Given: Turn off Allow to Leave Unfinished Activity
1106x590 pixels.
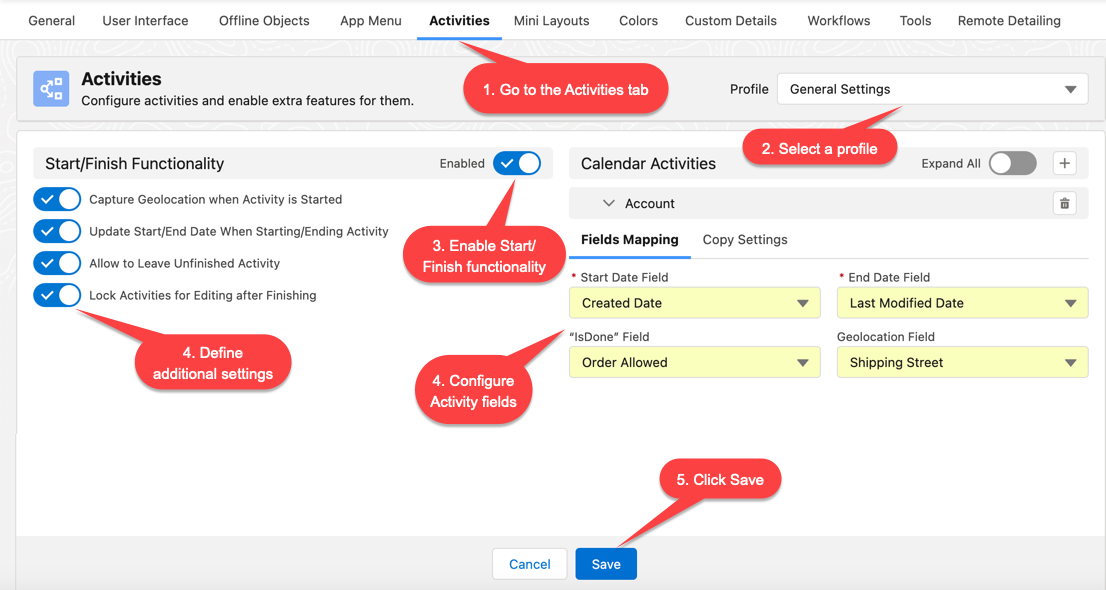Looking at the screenshot, I should [x=57, y=263].
